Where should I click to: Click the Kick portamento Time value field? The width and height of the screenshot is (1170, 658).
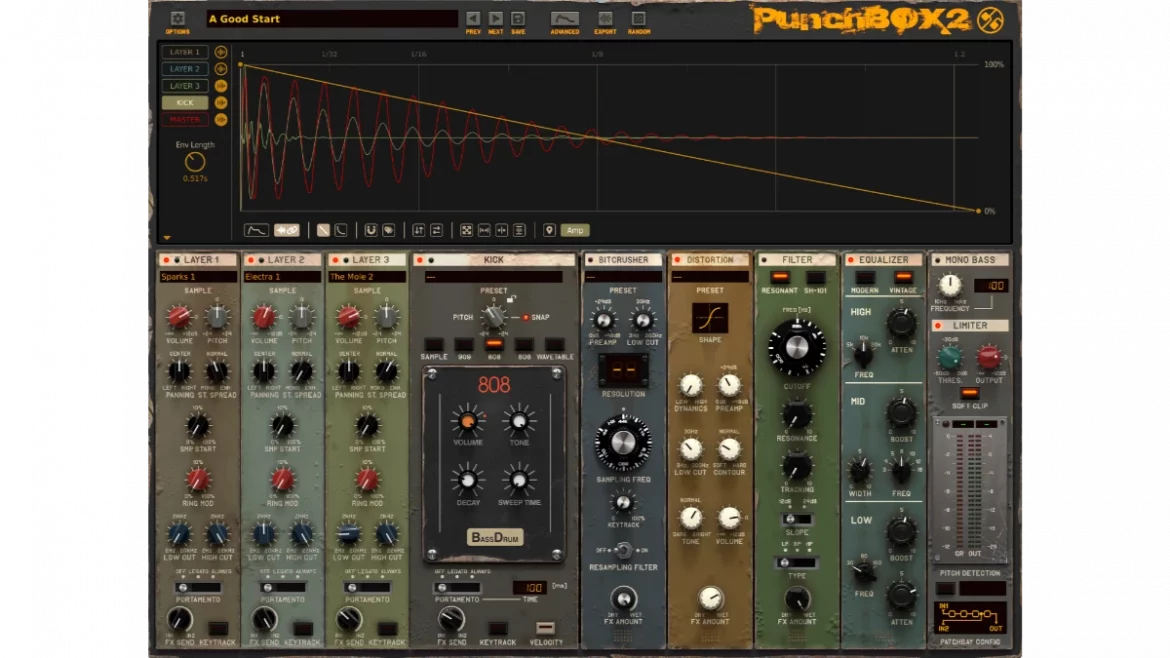(x=530, y=588)
